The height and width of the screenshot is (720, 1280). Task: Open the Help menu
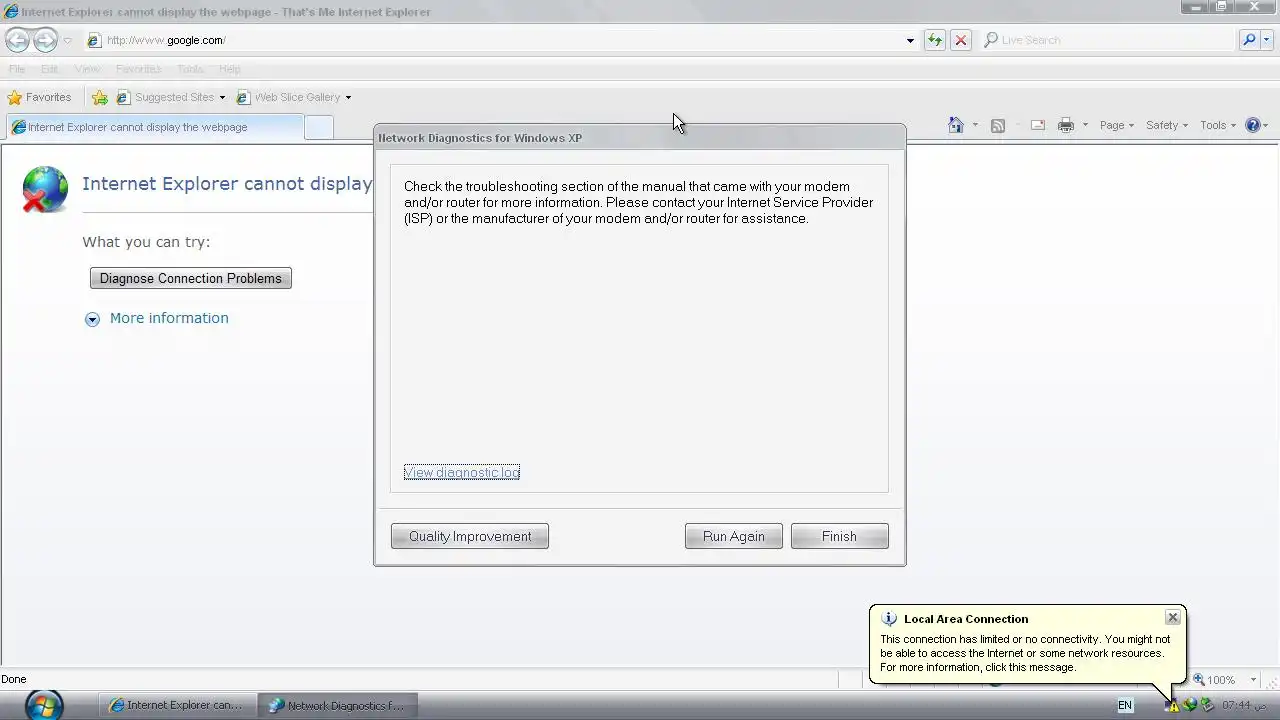pyautogui.click(x=229, y=69)
